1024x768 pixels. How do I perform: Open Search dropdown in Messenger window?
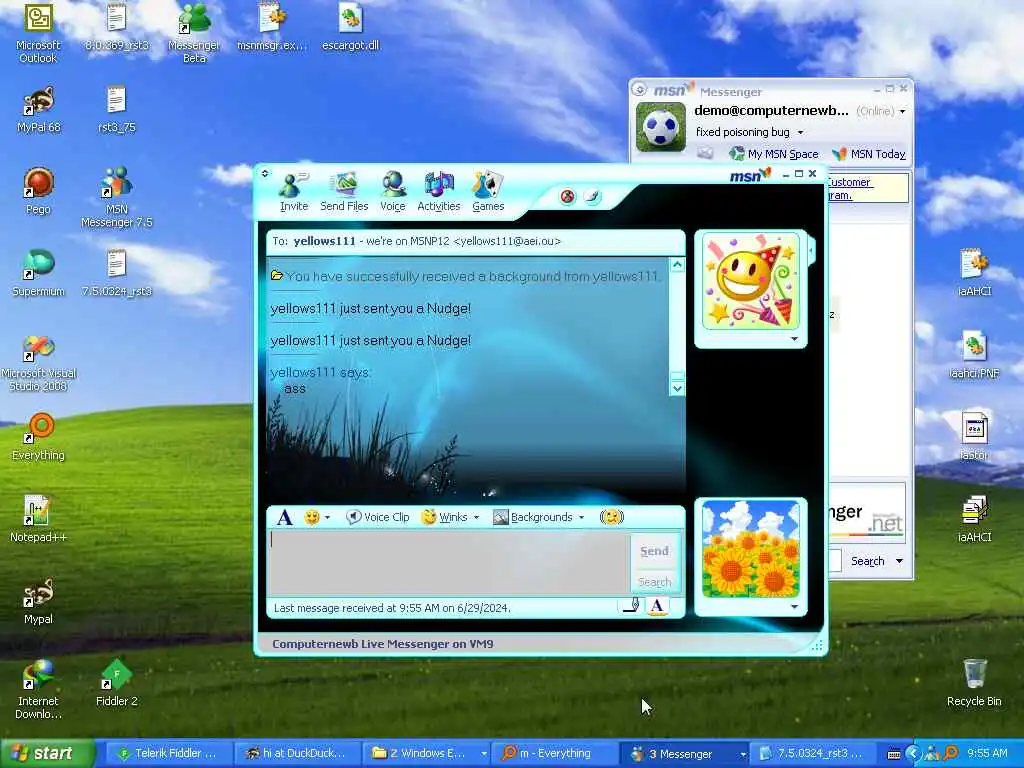pyautogui.click(x=899, y=561)
